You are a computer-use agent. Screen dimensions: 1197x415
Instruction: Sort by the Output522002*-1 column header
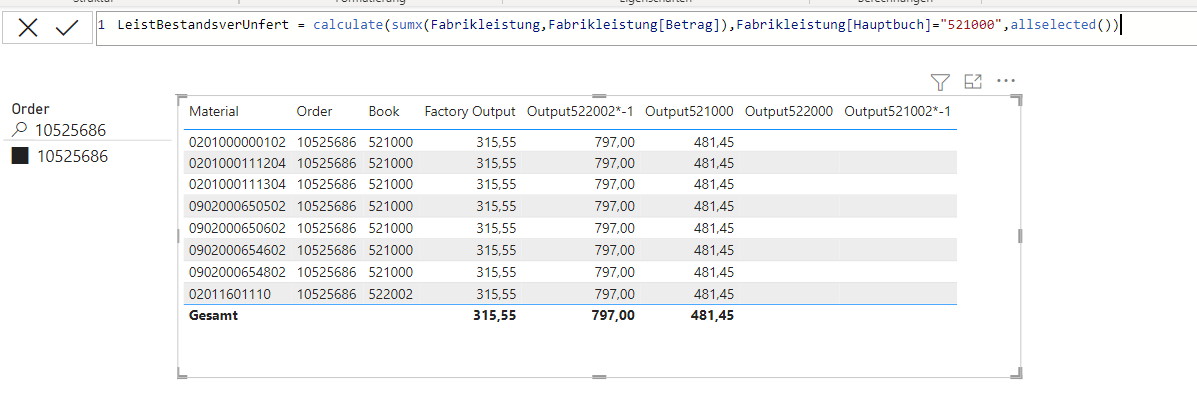point(580,111)
